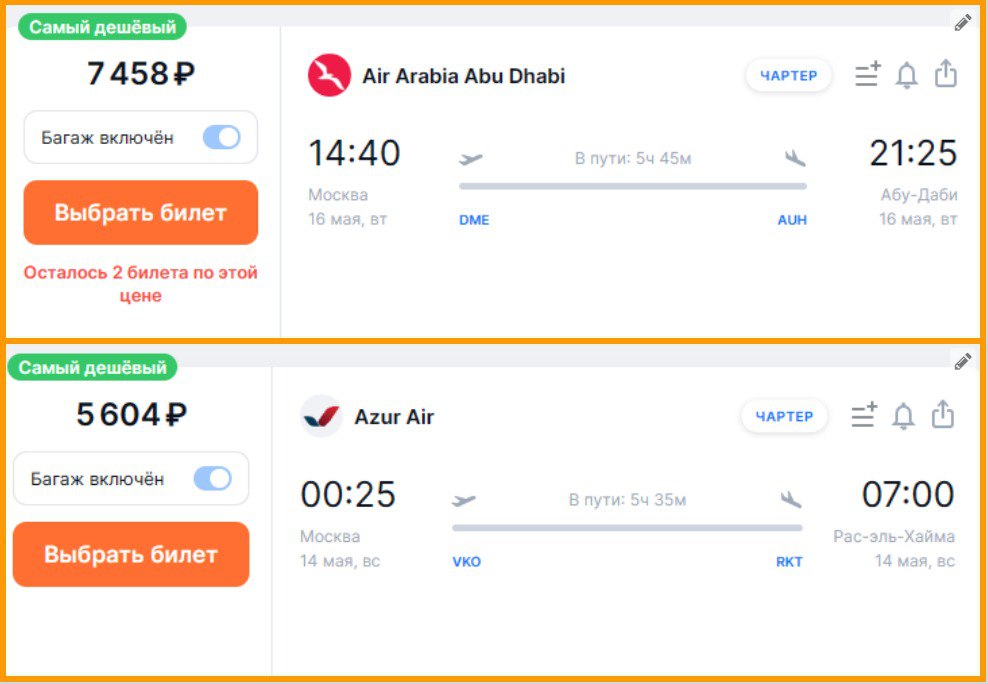Click the pencil edit icon on first card
The width and height of the screenshot is (988, 684).
pos(962,23)
